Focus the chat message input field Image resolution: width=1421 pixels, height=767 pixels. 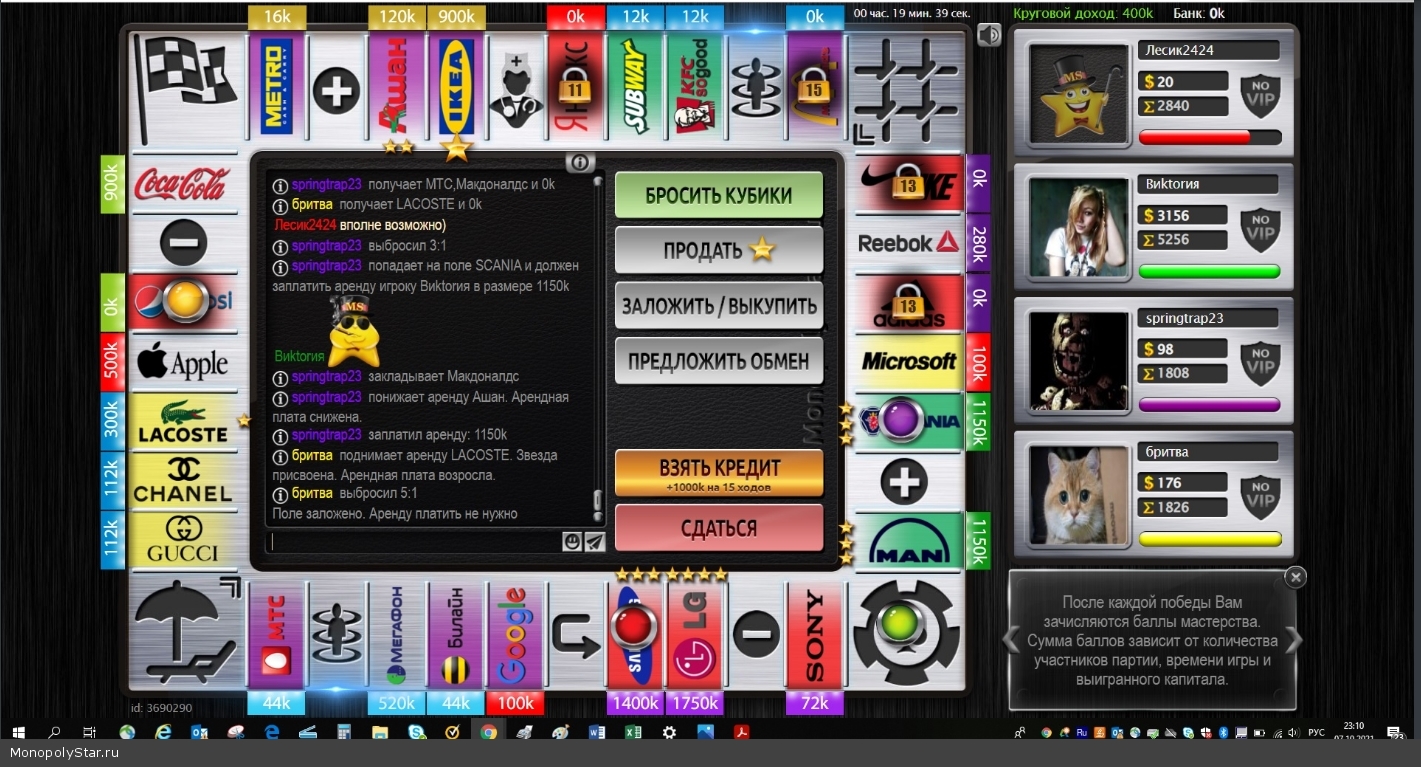414,542
